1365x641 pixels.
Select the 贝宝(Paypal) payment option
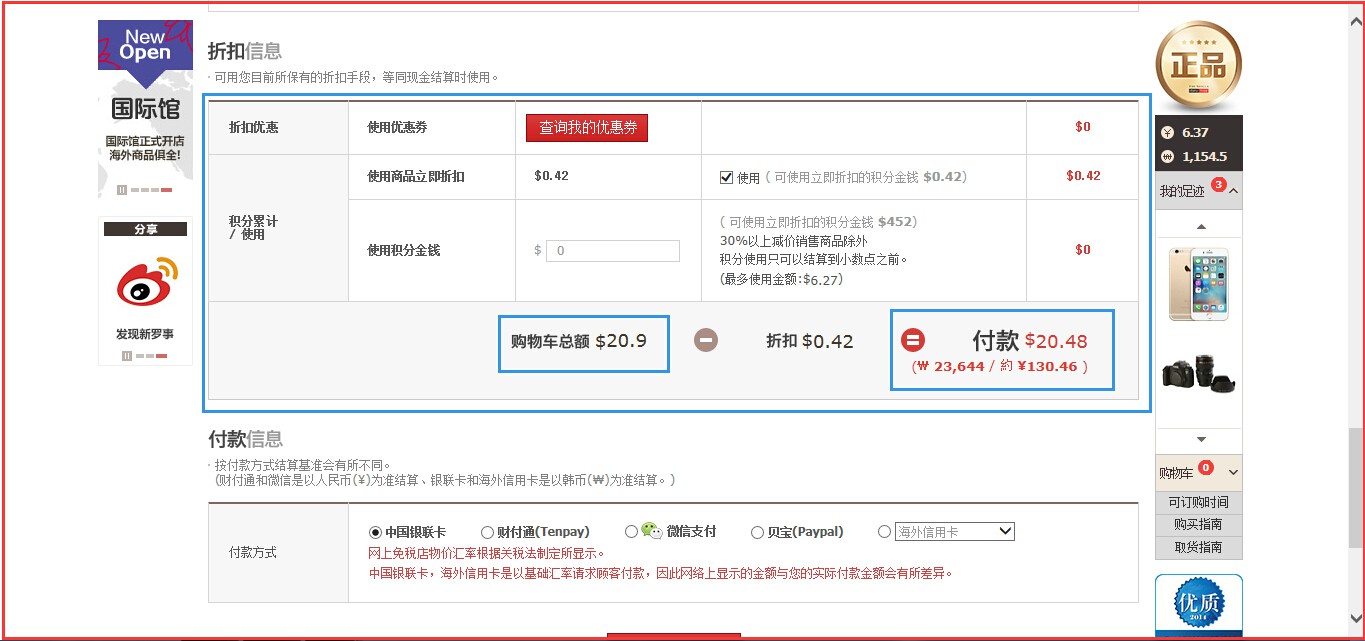[x=758, y=531]
